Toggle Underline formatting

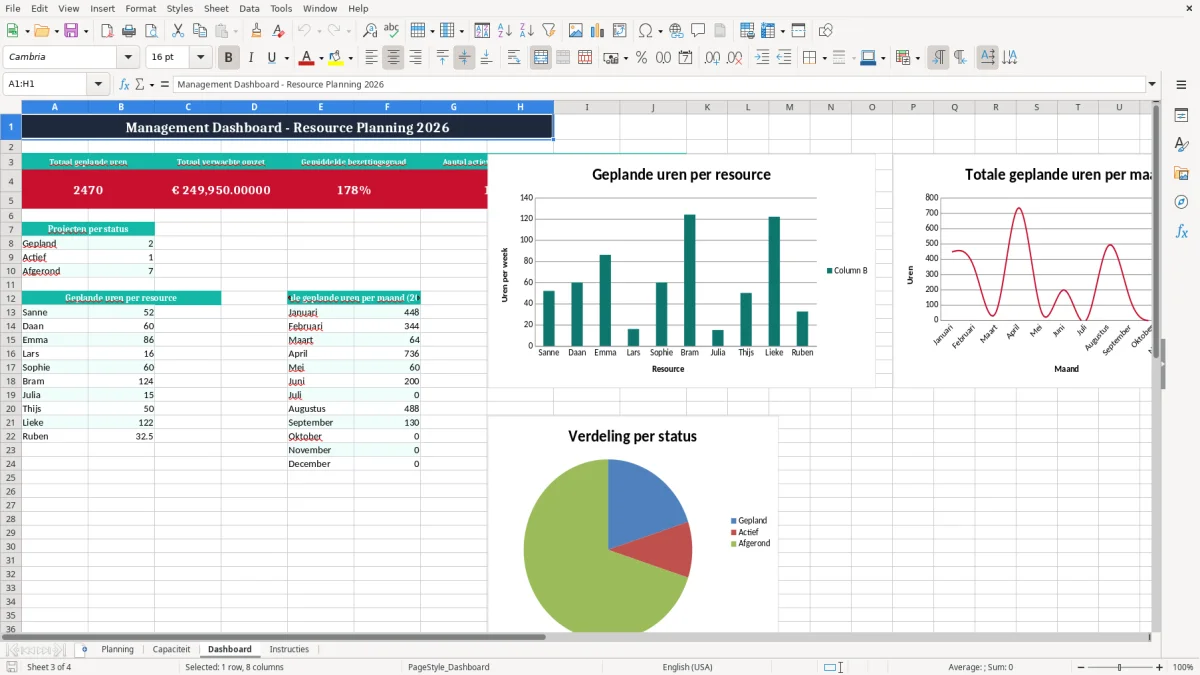pos(270,58)
